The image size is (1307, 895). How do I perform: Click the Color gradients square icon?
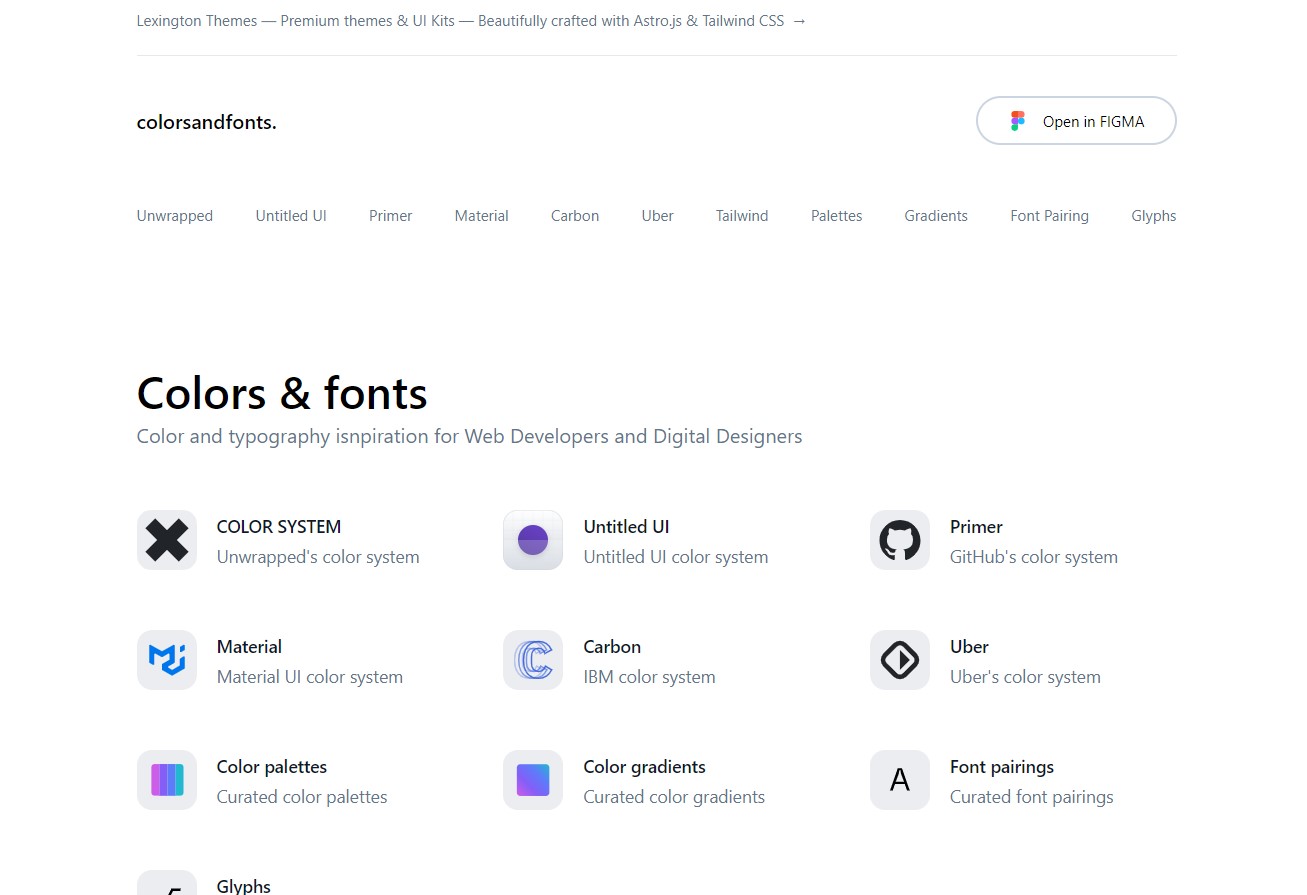click(x=533, y=780)
